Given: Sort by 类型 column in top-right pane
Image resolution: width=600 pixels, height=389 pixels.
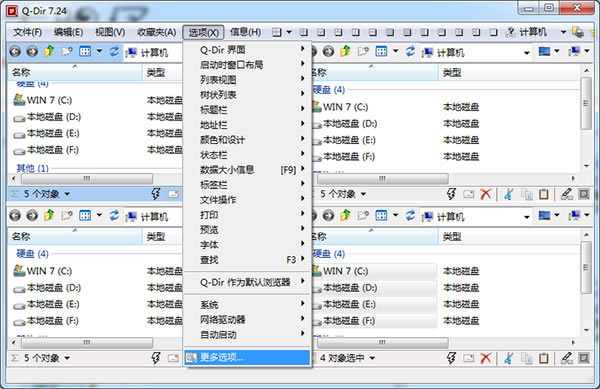Looking at the screenshot, I should point(509,72).
